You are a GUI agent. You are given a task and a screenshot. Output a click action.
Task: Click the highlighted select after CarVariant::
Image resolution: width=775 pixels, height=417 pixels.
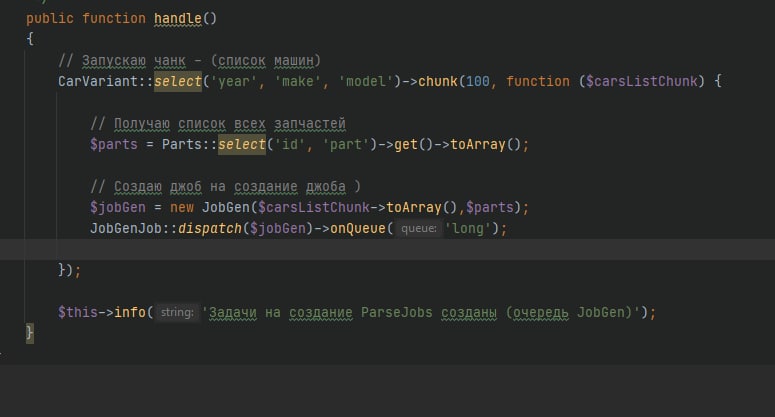(178, 82)
